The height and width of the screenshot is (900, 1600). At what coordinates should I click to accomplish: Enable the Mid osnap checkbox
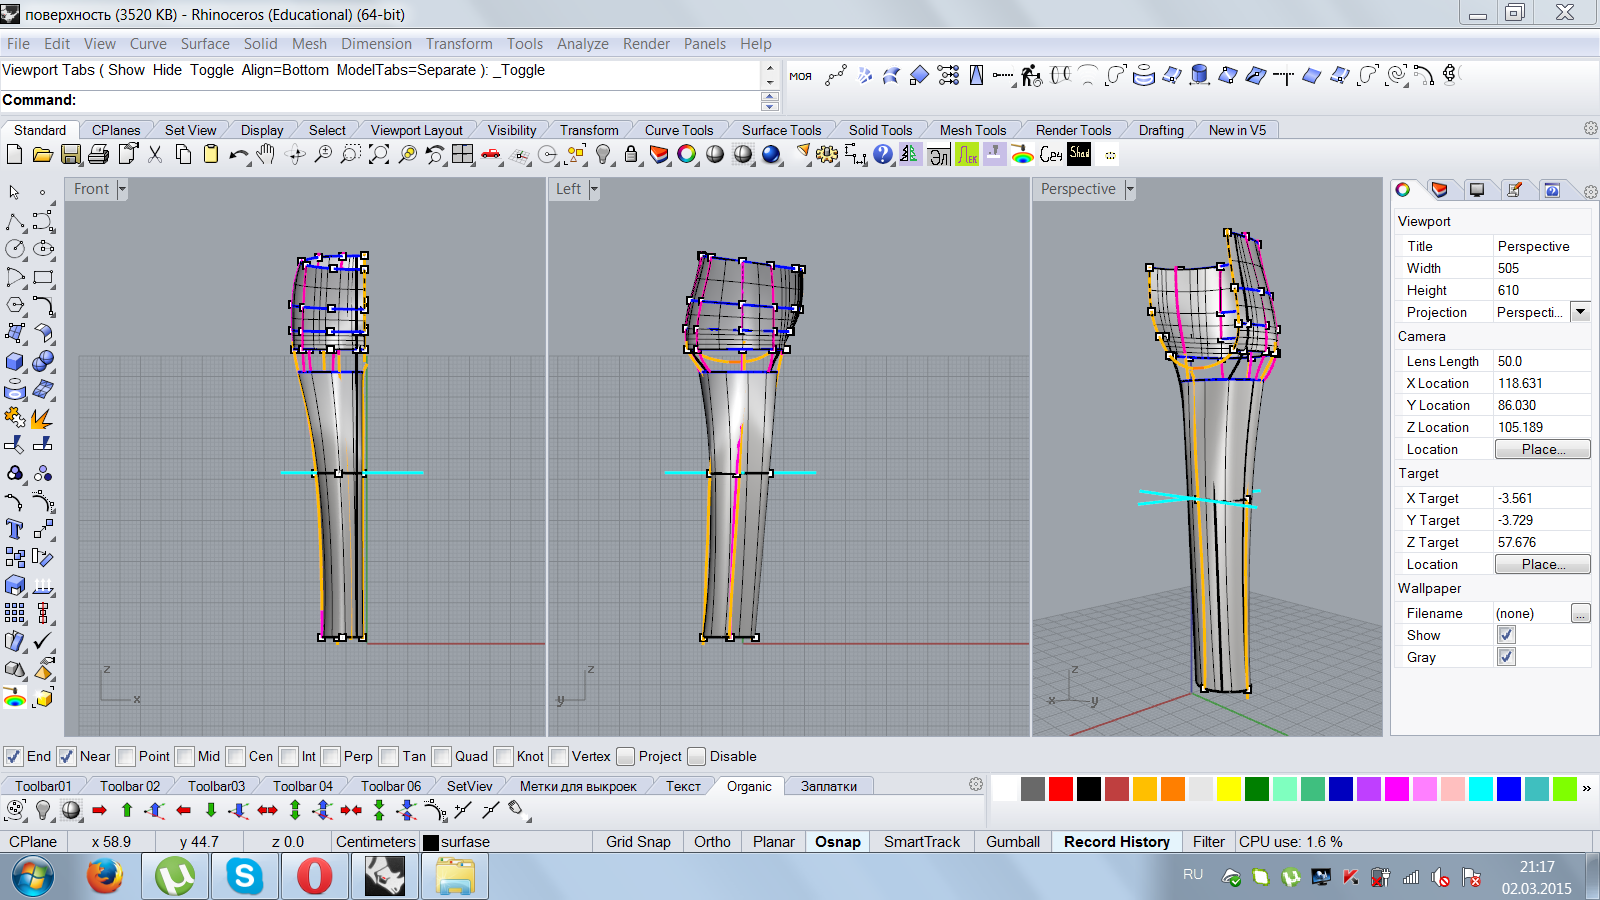pos(185,756)
